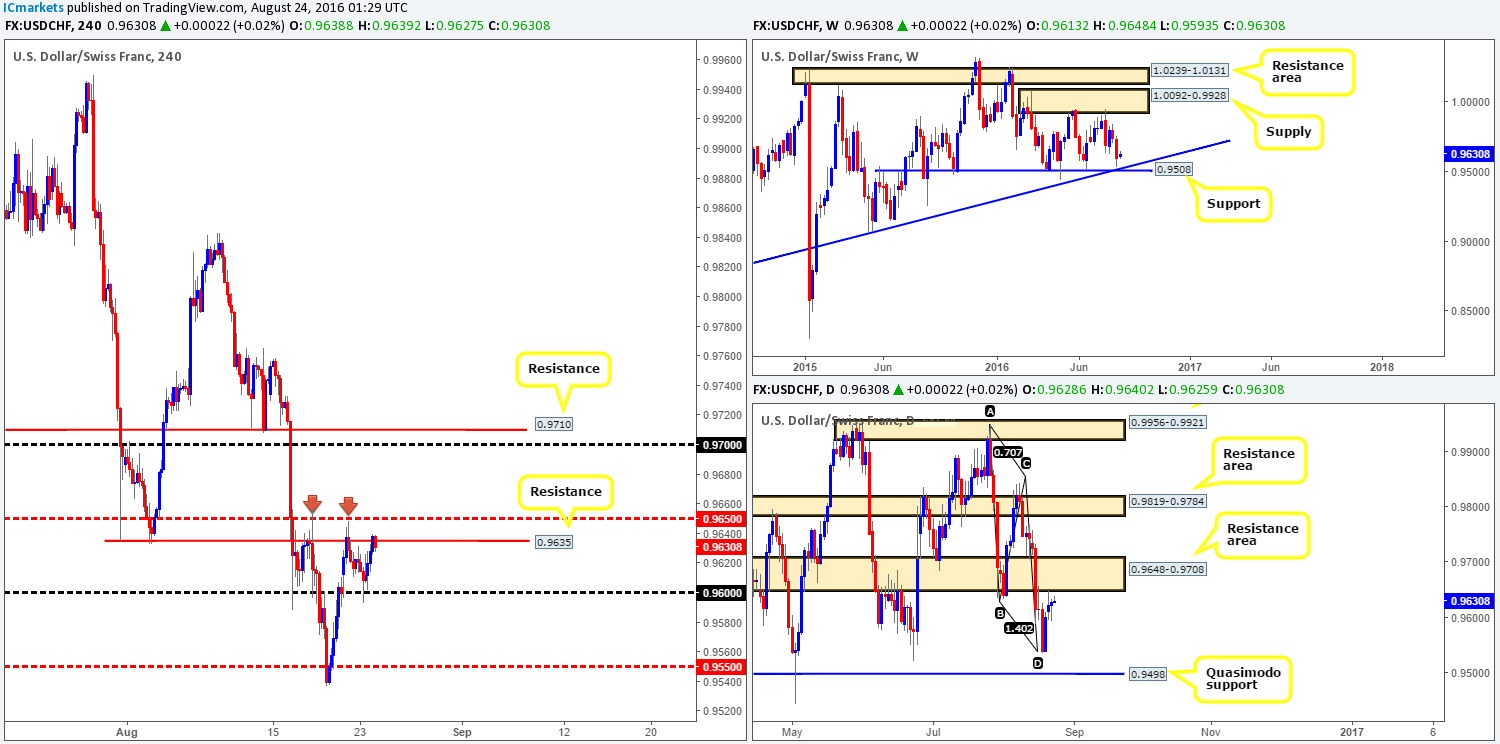
Task: Click the 1.00000 value on weekly price axis
Action: click(1471, 101)
